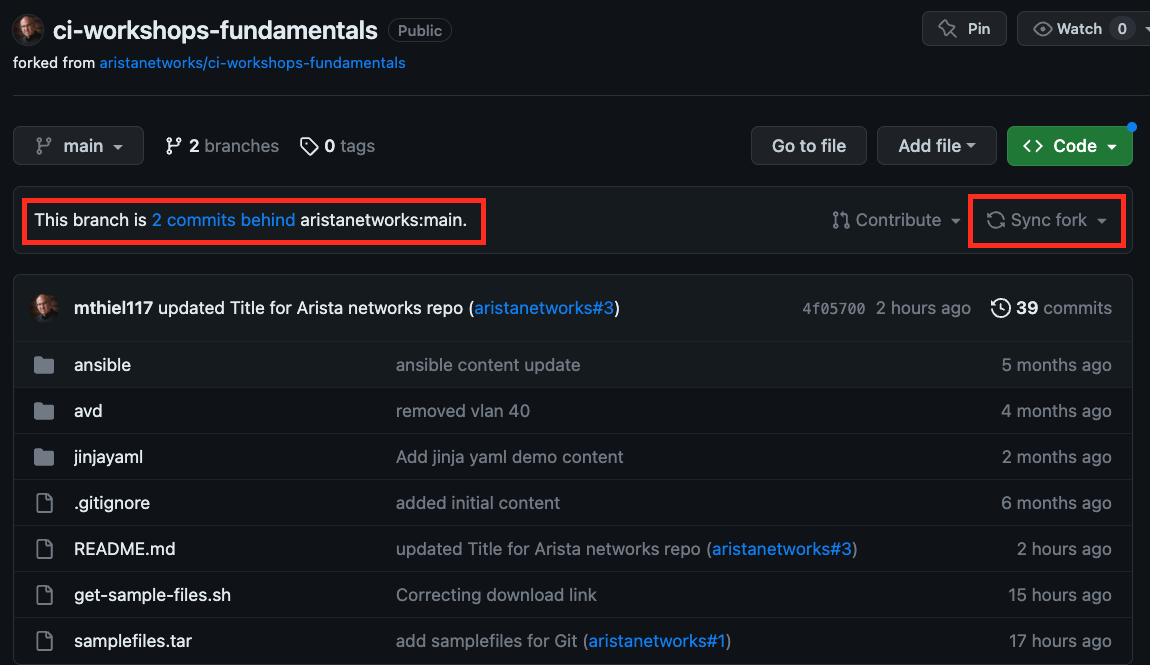Image resolution: width=1150 pixels, height=665 pixels.
Task: Open commit hash 4f05700
Action: tap(833, 308)
